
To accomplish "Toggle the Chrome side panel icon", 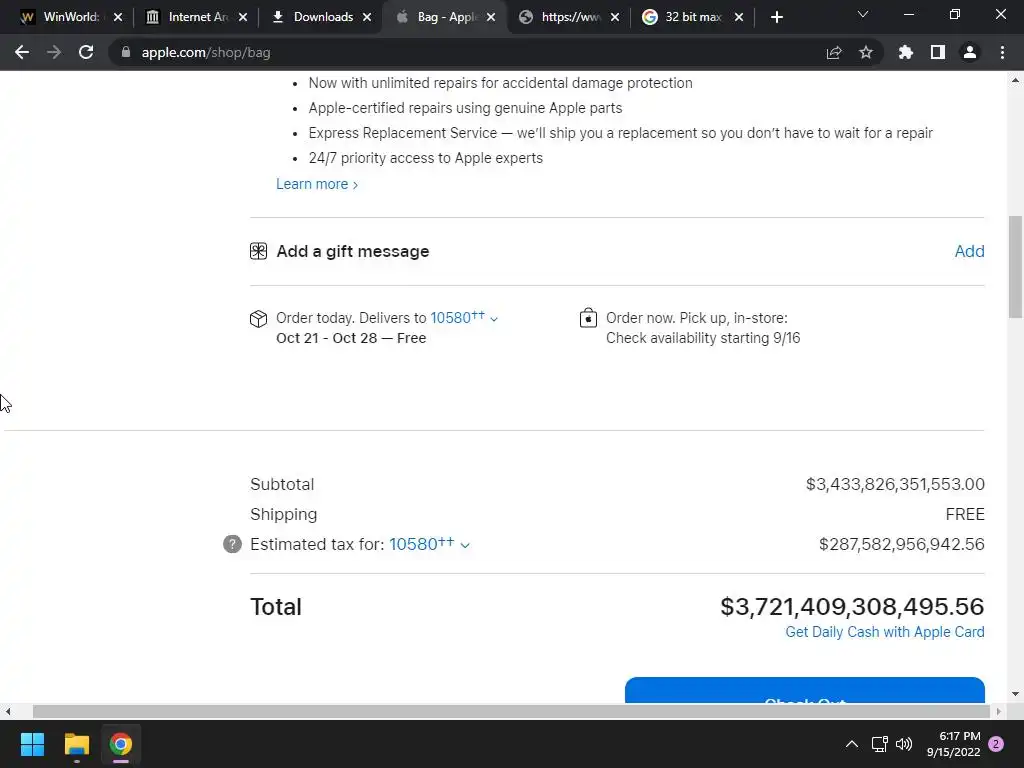I will pyautogui.click(x=938, y=52).
